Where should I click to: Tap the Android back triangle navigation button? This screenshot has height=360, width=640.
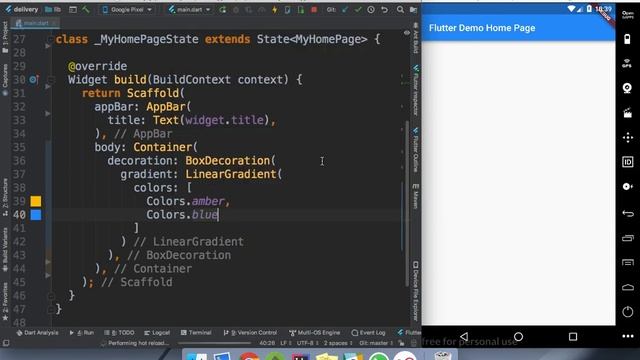pyautogui.click(x=464, y=336)
